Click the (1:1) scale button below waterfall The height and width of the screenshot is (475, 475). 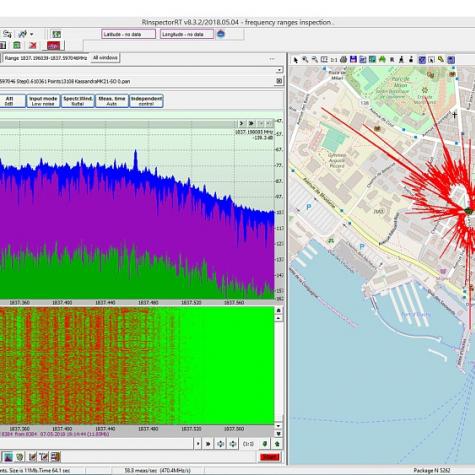click(248, 444)
